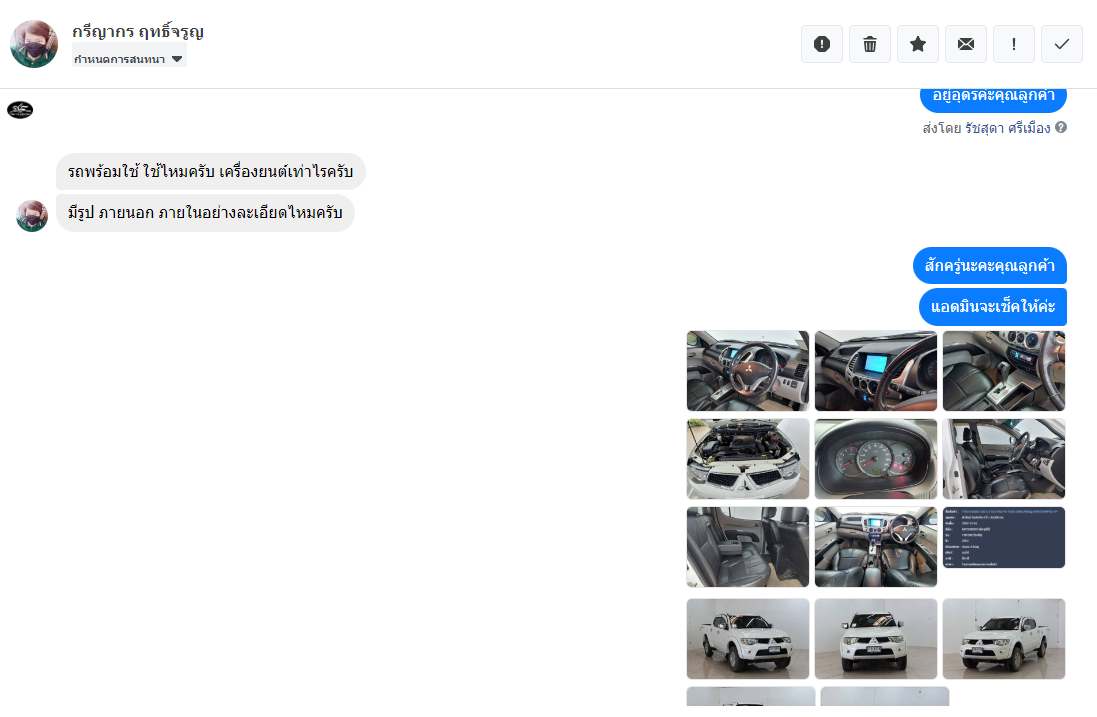Select message รถพร้อมใช้ ใช้ไหมครับ
Viewport: 1097px width, 717px height.
pyautogui.click(x=211, y=171)
